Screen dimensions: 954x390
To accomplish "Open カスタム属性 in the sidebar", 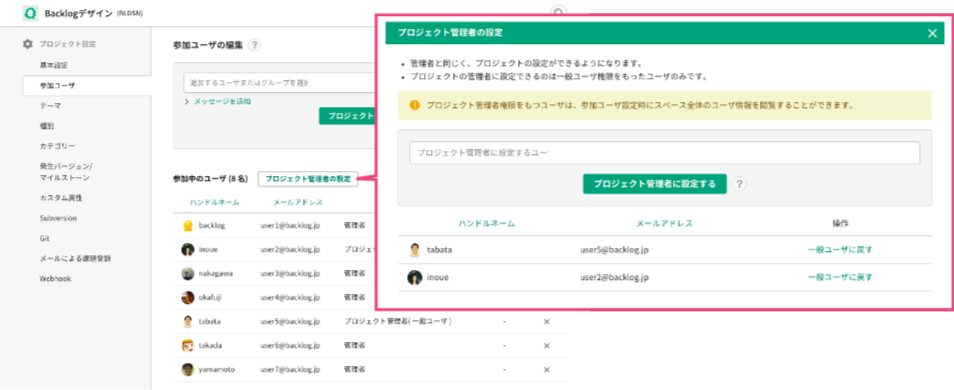I will pyautogui.click(x=60, y=198).
